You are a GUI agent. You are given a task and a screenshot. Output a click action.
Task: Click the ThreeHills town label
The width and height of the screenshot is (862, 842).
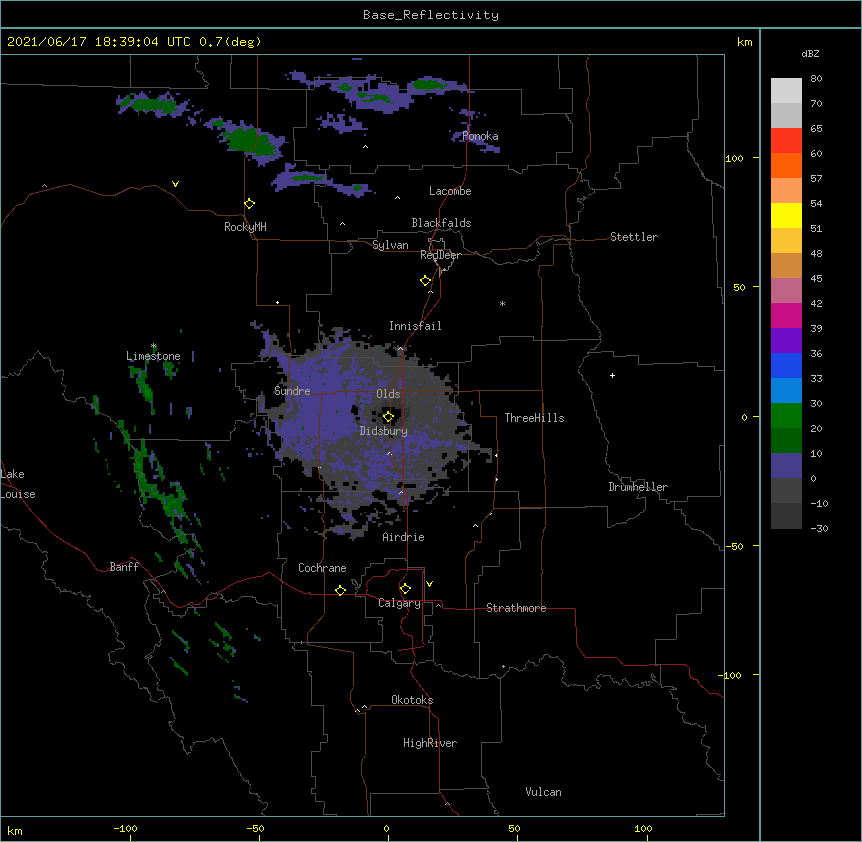[x=534, y=418]
